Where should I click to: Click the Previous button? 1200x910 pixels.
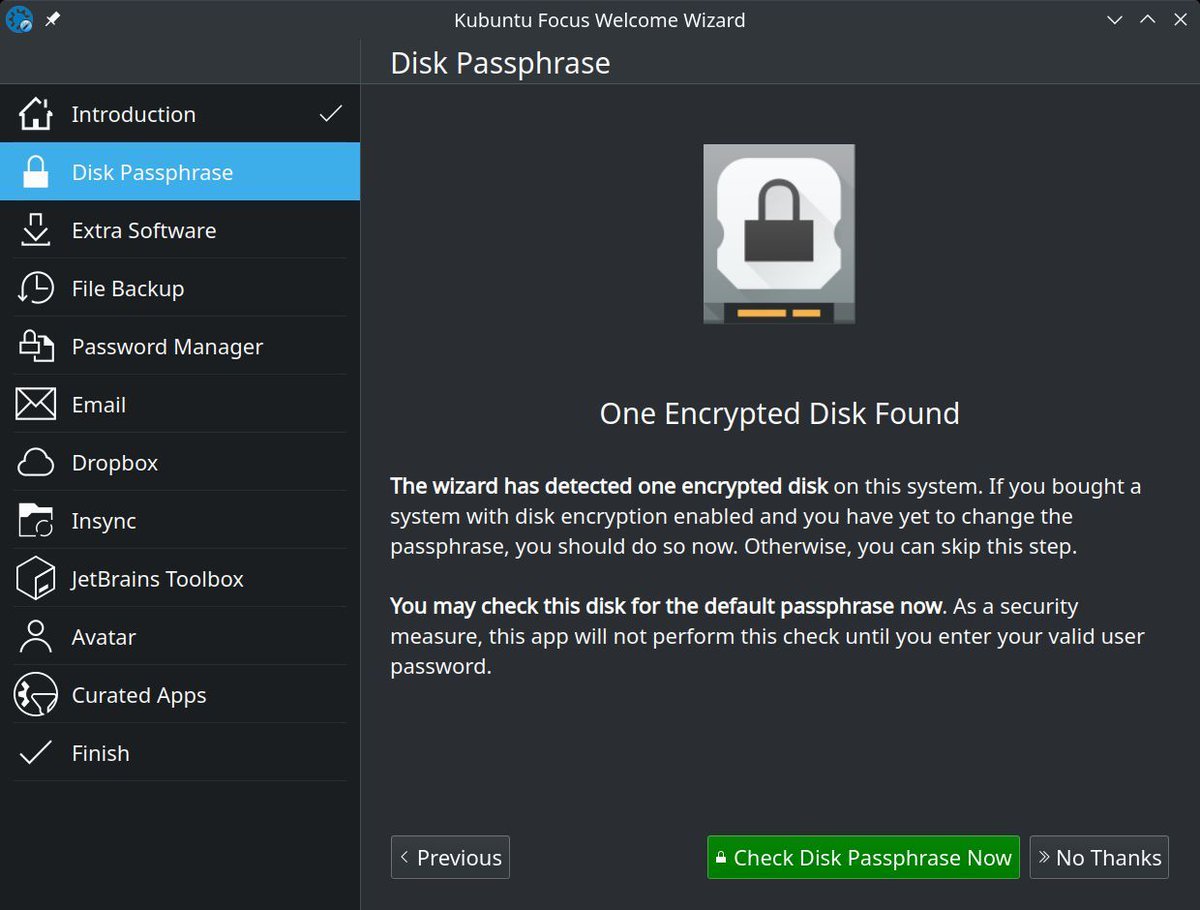[x=450, y=857]
